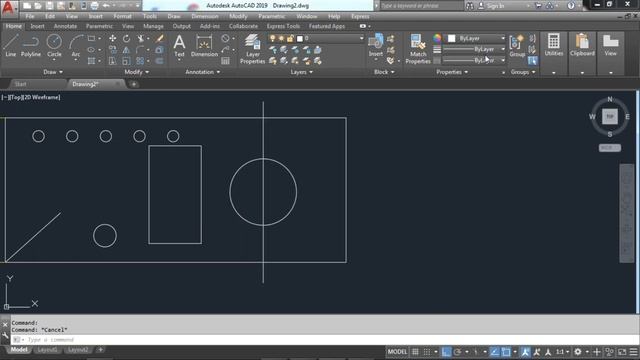The width and height of the screenshot is (640, 360).
Task: Open the Utilities panel
Action: [554, 46]
